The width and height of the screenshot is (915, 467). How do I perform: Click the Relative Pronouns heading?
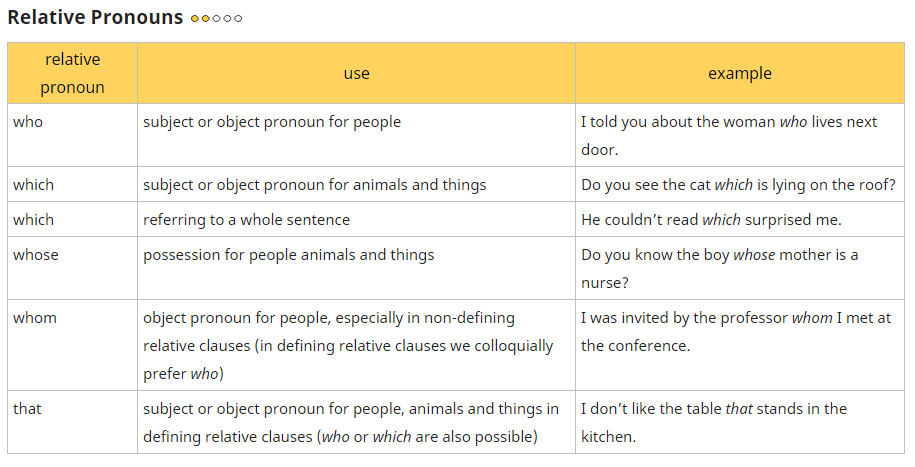95,18
